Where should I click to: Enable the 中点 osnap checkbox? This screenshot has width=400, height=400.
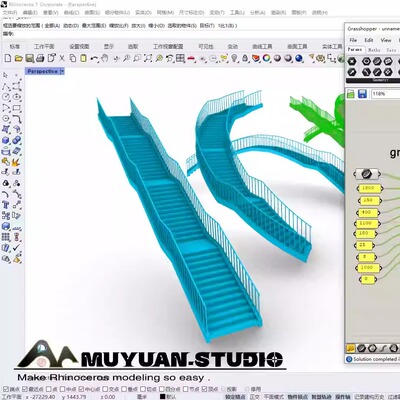(x=62, y=389)
